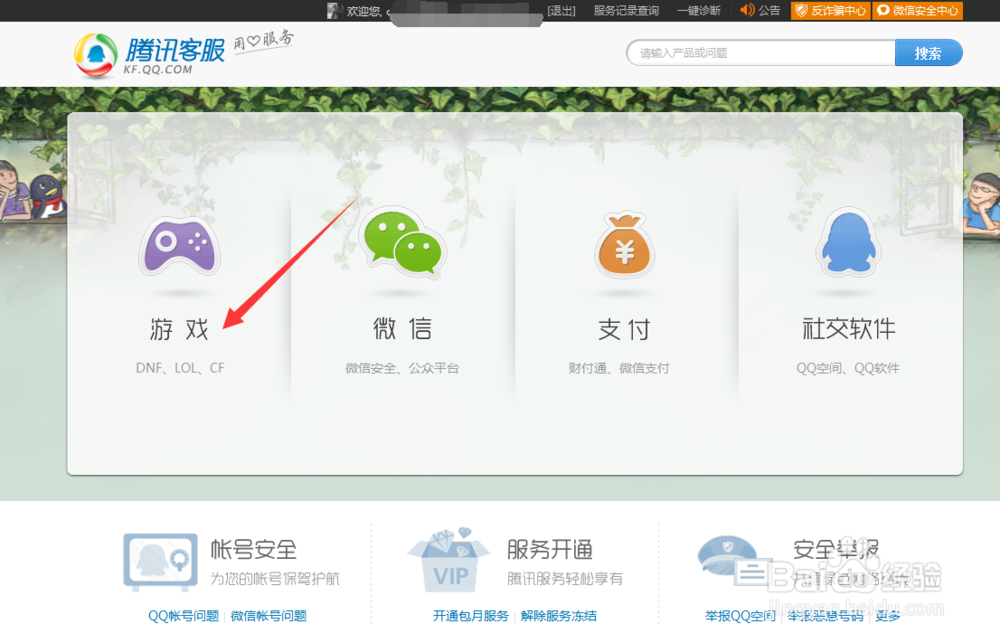Show 更多 report options
This screenshot has width=1000, height=643.
coord(888,616)
